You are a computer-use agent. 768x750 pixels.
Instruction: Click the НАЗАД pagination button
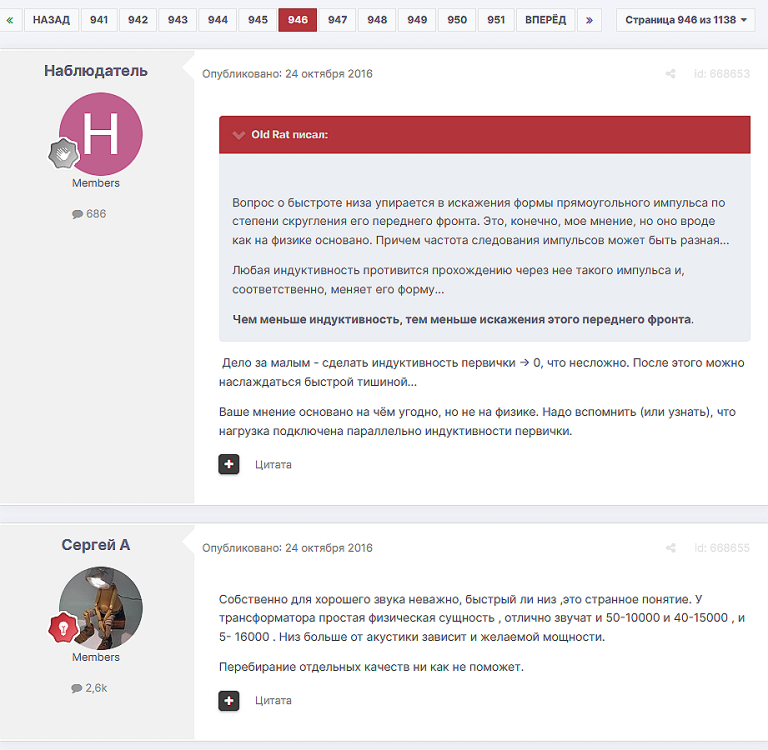point(51,20)
